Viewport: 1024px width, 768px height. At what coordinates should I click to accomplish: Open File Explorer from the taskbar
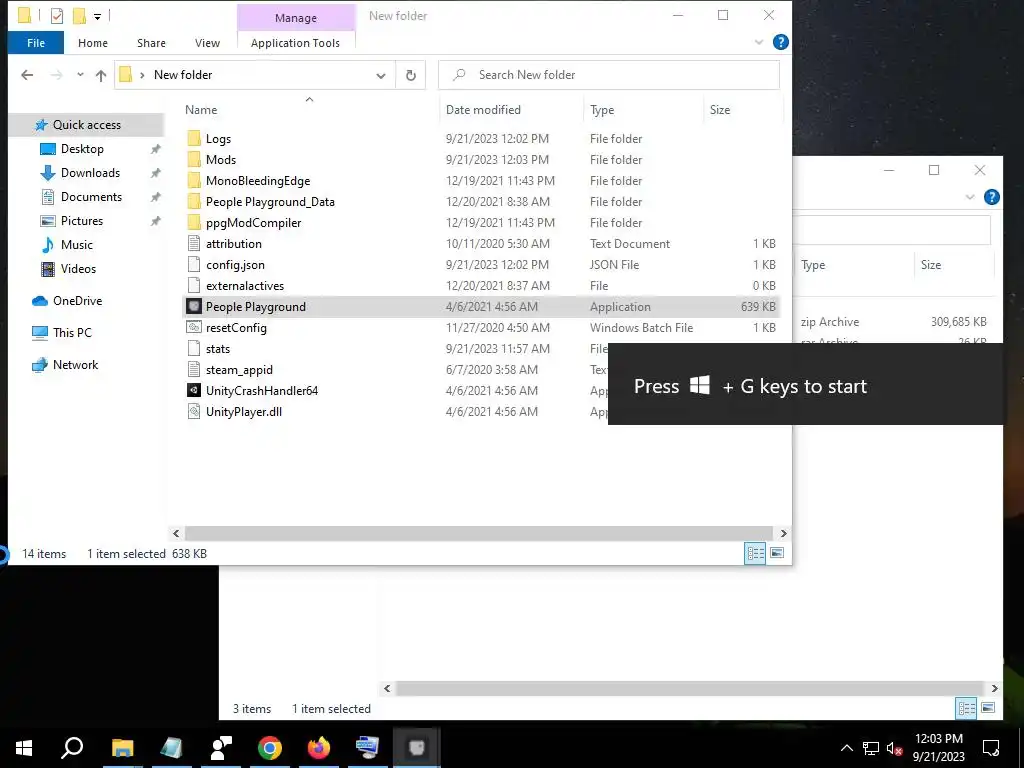122,748
